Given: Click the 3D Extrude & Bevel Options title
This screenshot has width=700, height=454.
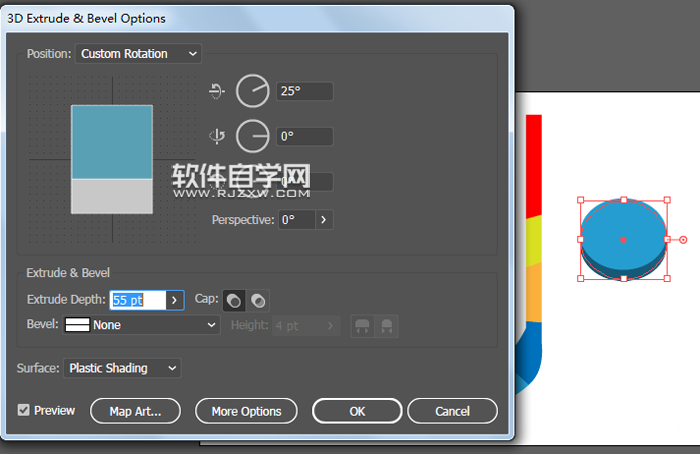Looking at the screenshot, I should coord(87,18).
